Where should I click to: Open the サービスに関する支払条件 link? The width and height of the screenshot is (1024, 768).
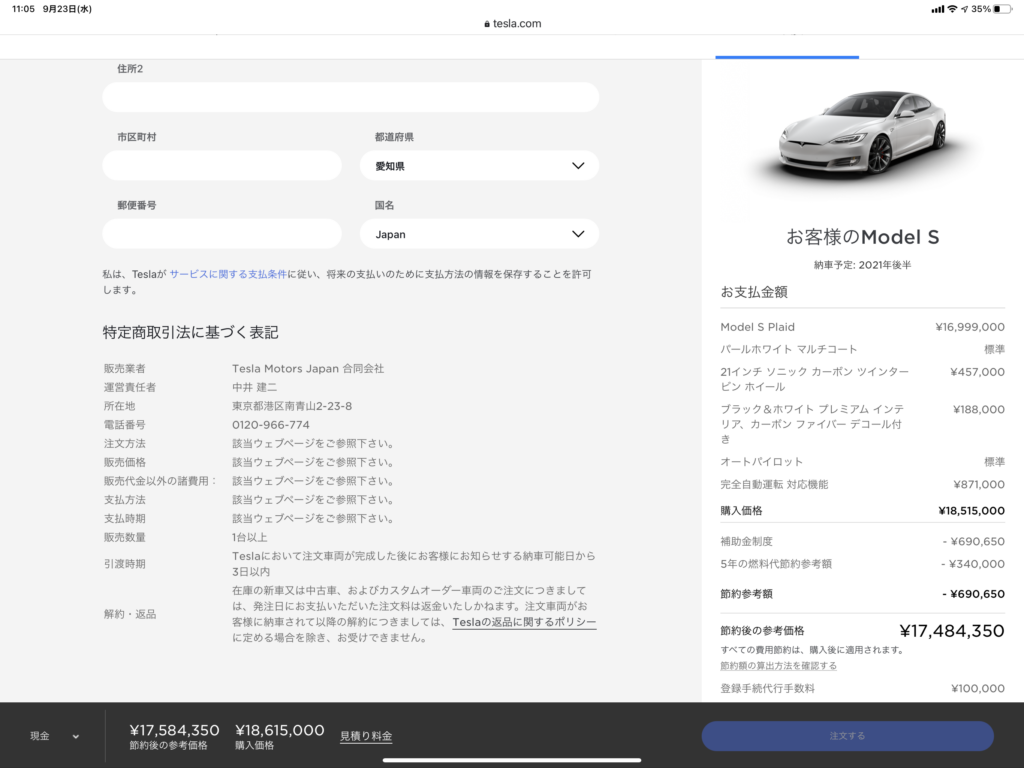(227, 273)
